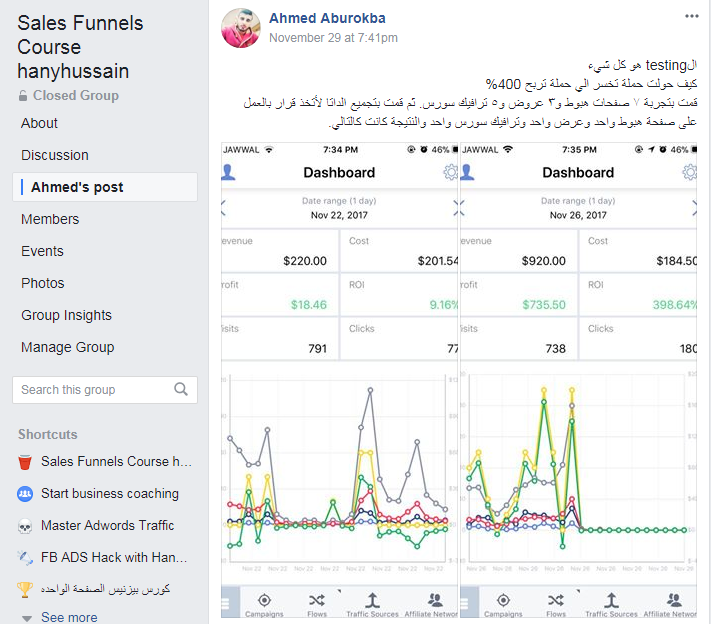
Task: Click Nov 22, 2017 date range
Action: (339, 215)
